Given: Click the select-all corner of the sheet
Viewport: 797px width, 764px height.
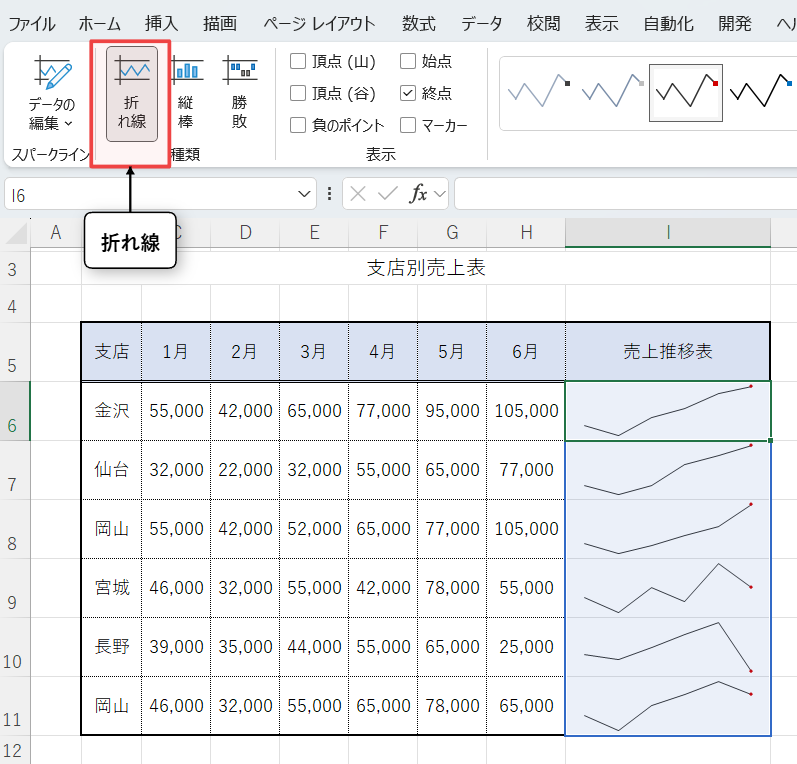Looking at the screenshot, I should (15, 234).
